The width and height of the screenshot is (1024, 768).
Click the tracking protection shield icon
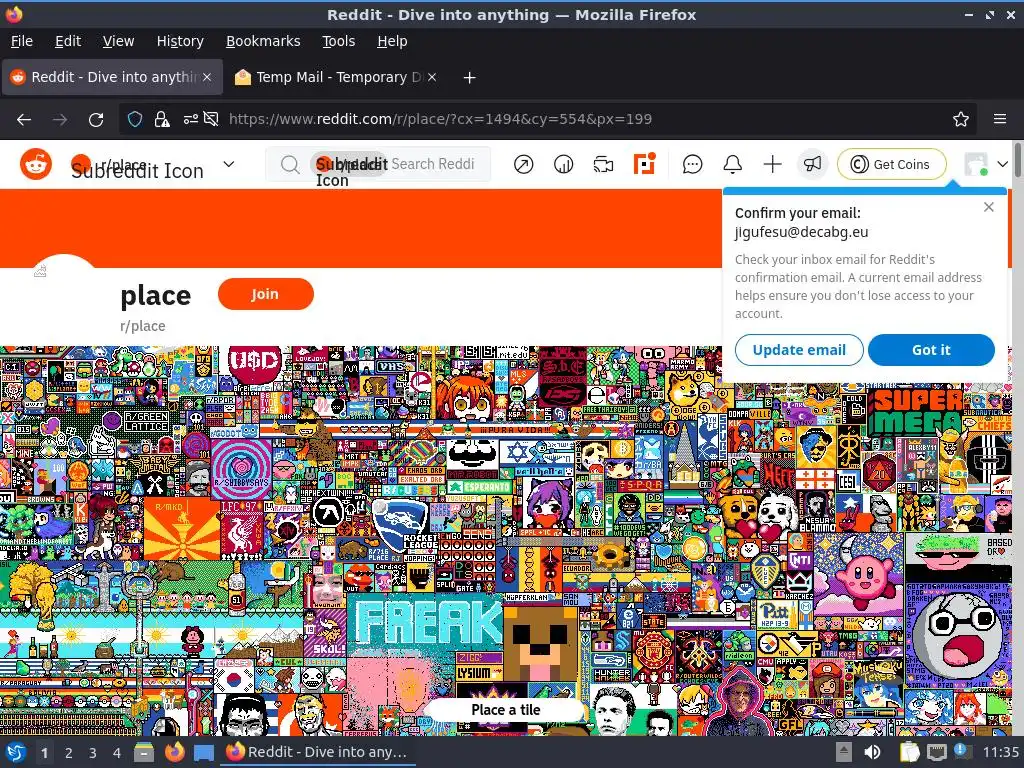coord(135,120)
